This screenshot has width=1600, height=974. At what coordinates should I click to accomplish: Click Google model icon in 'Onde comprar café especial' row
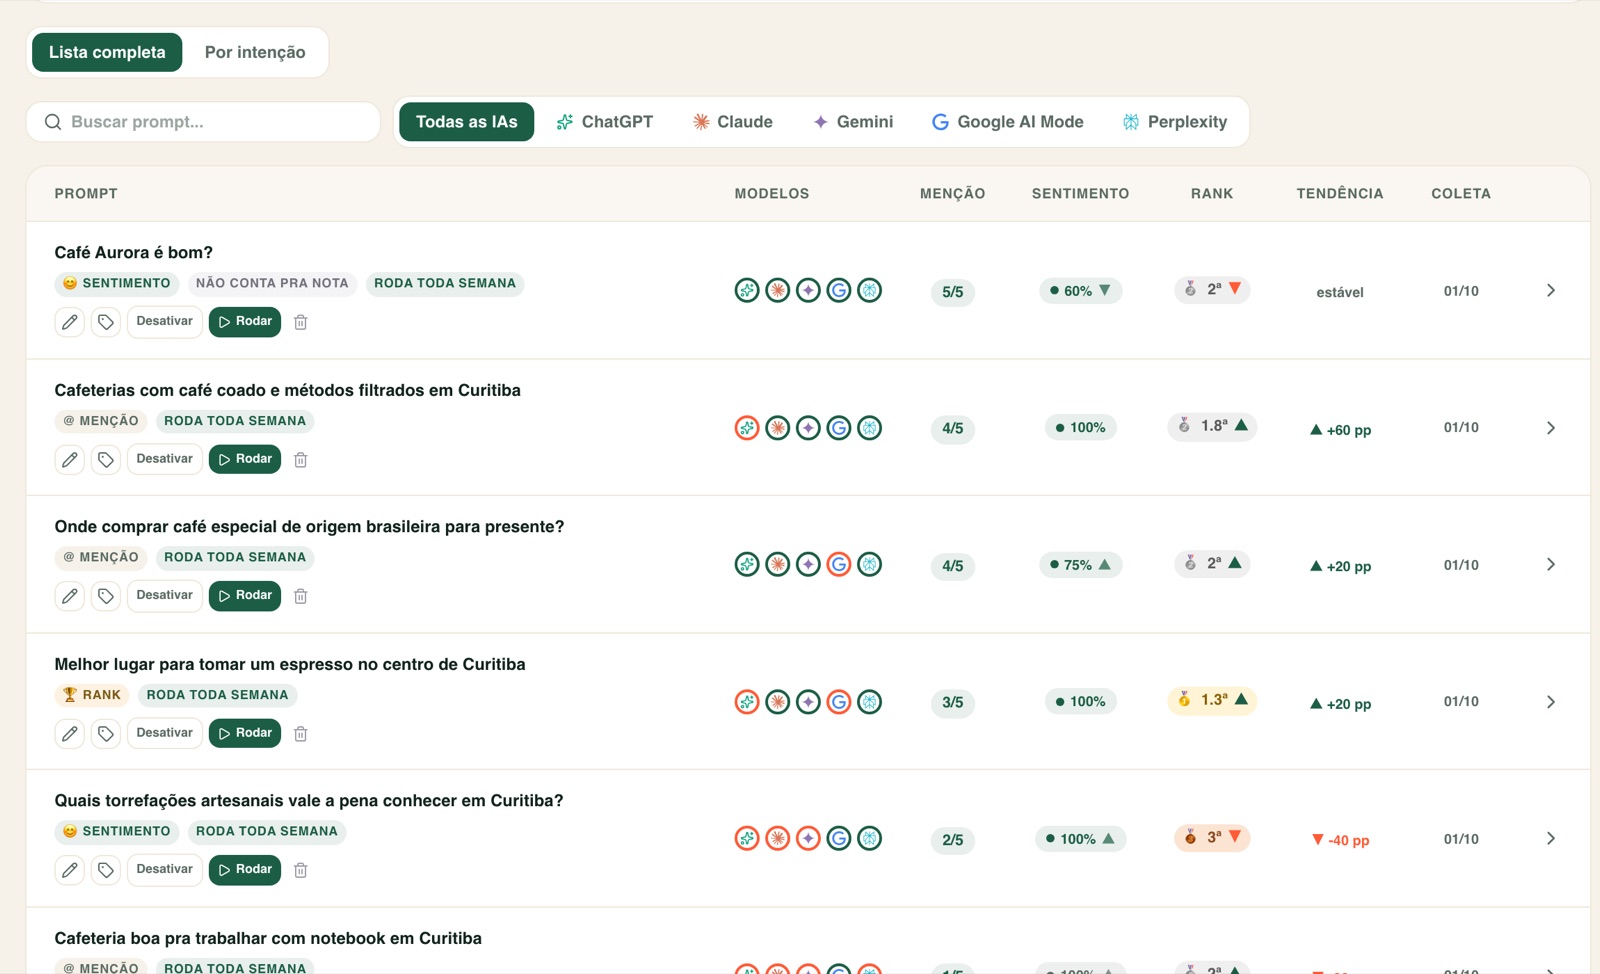coord(839,564)
